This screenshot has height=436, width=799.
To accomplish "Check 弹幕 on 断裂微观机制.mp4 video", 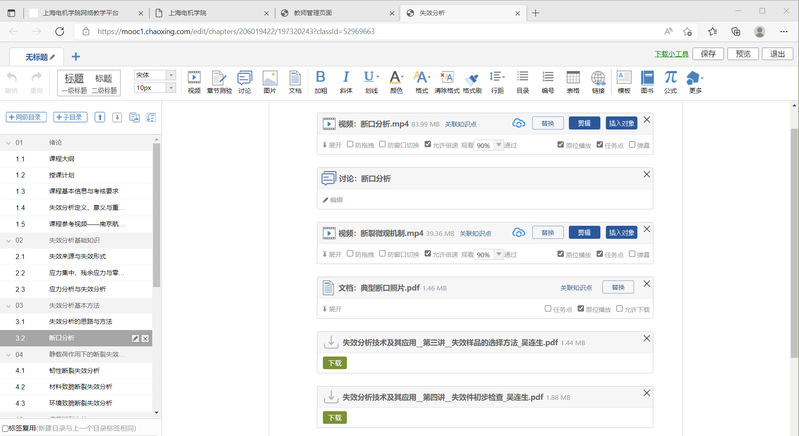I will click(x=631, y=255).
